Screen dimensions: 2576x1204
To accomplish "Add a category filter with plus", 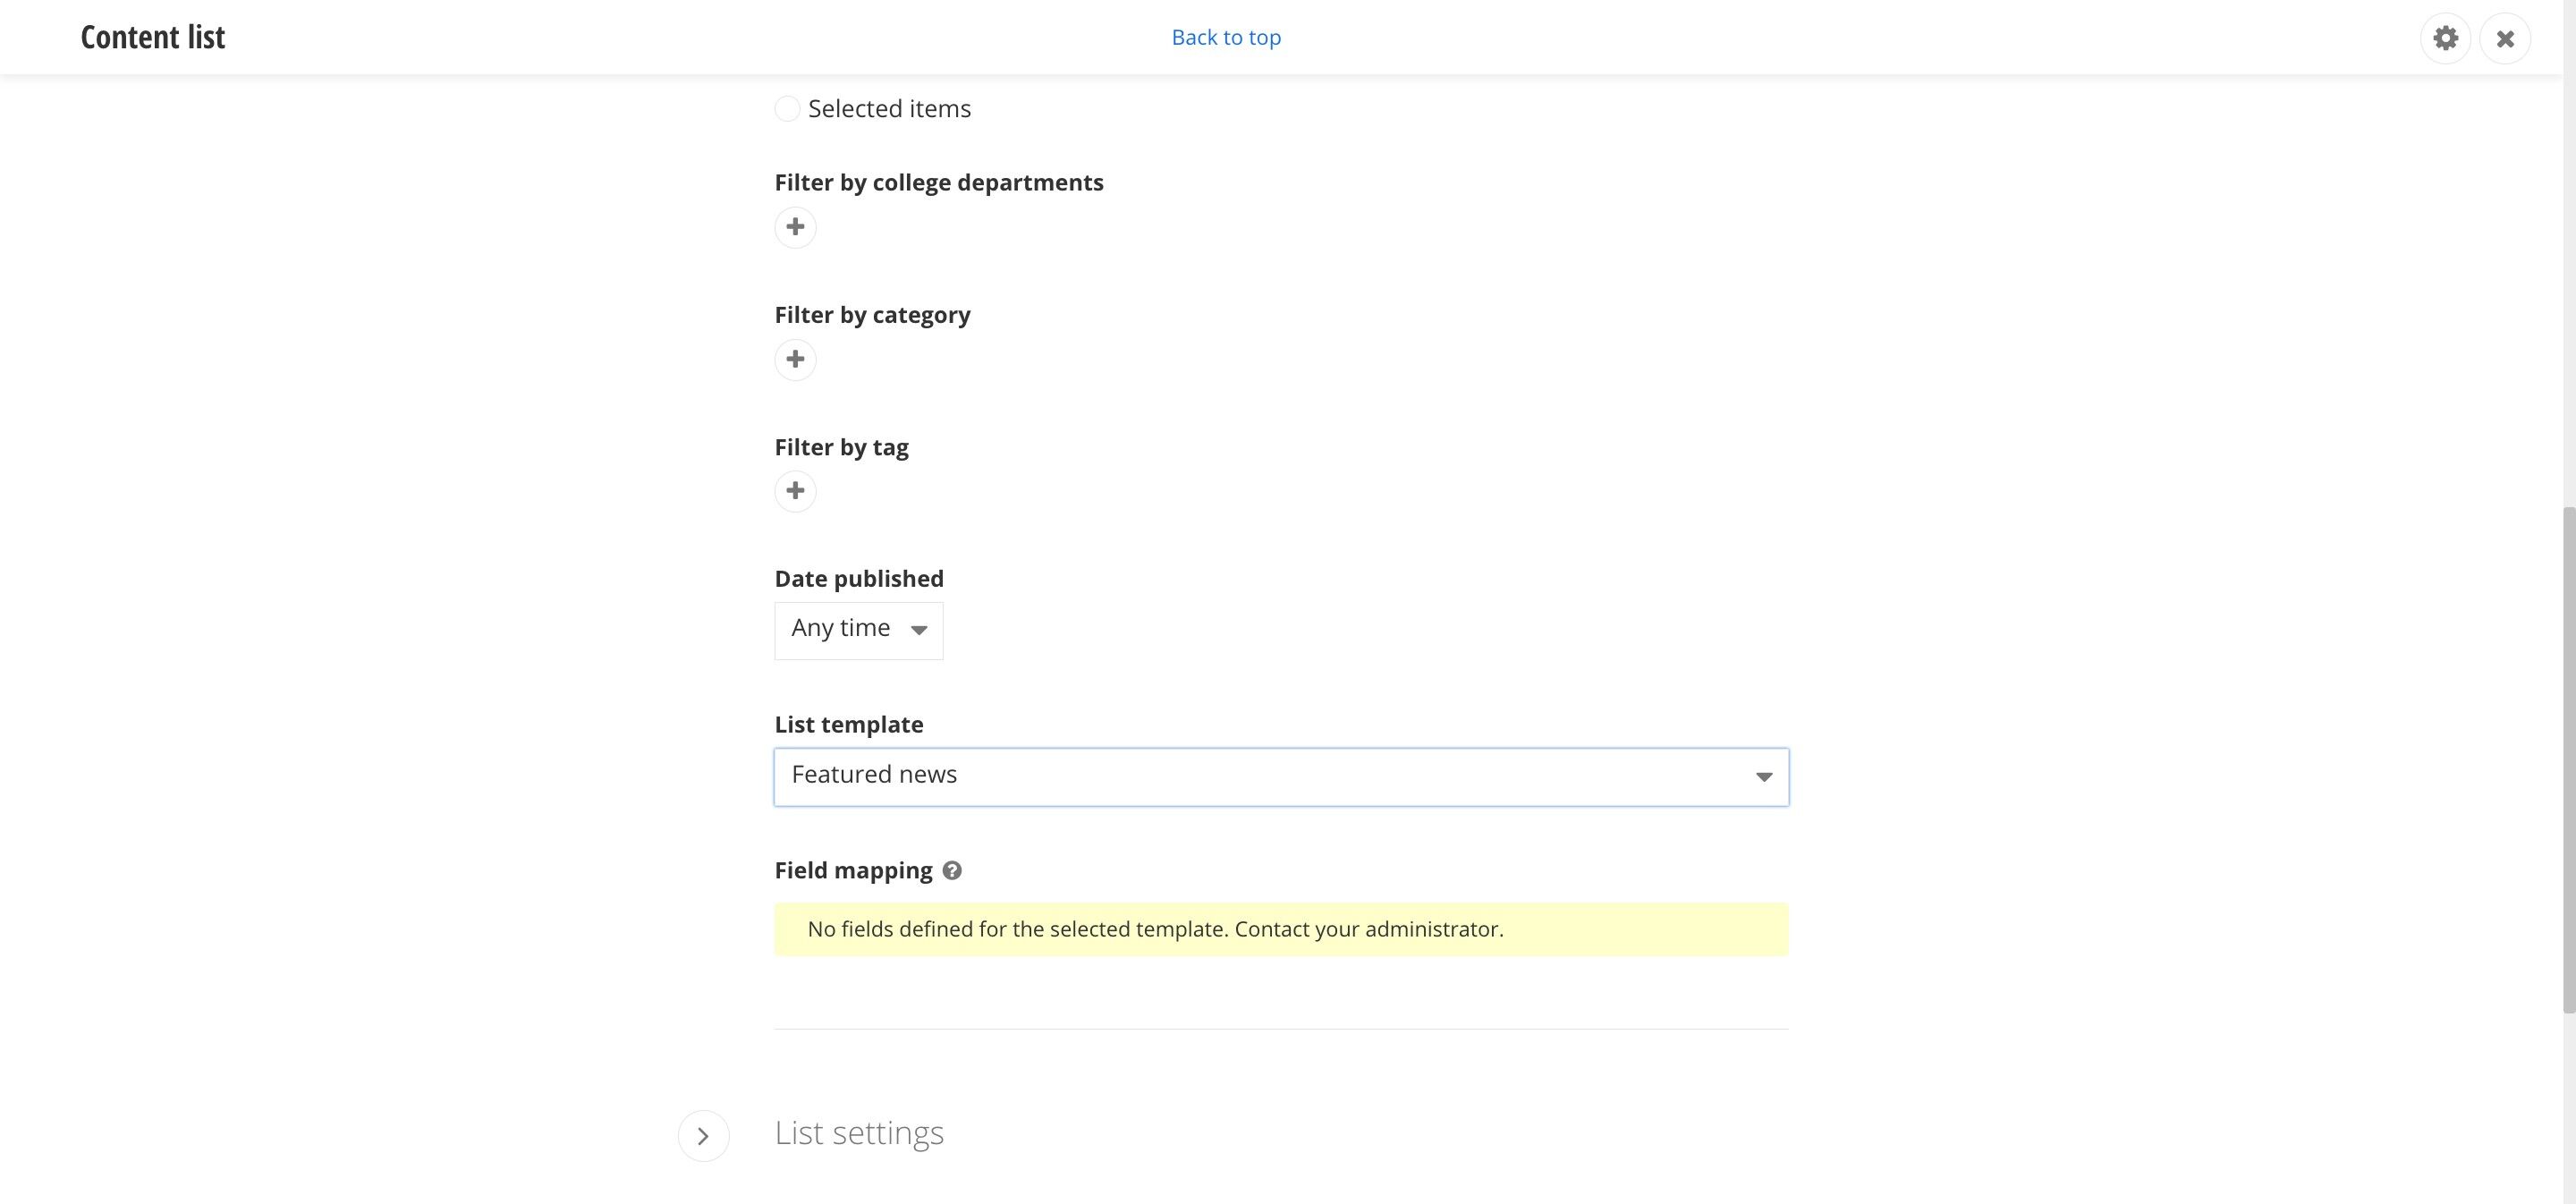I will click(795, 359).
